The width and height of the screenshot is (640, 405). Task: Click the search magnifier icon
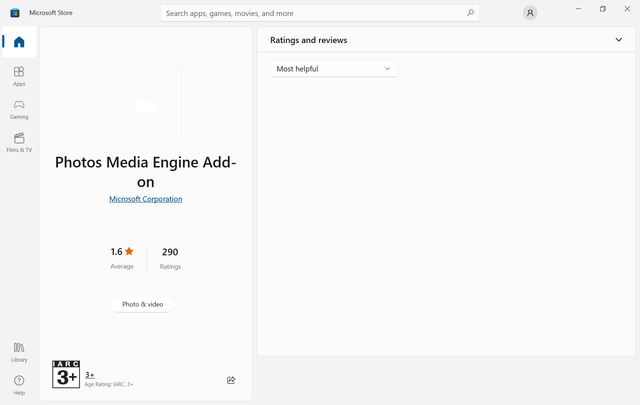[x=470, y=13]
